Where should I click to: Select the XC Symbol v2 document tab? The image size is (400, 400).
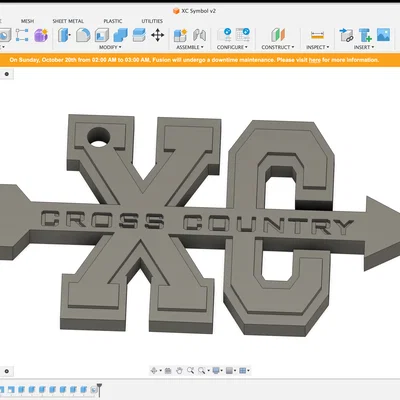[198, 11]
